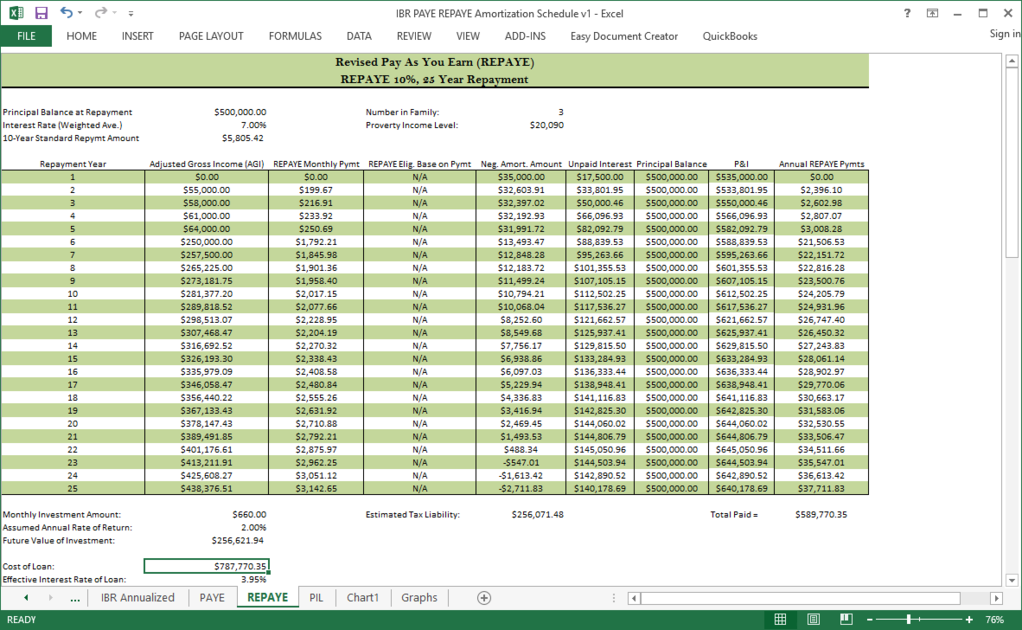1022x630 pixels.
Task: Click the vertical scrollbar up arrow
Action: pos(1012,61)
